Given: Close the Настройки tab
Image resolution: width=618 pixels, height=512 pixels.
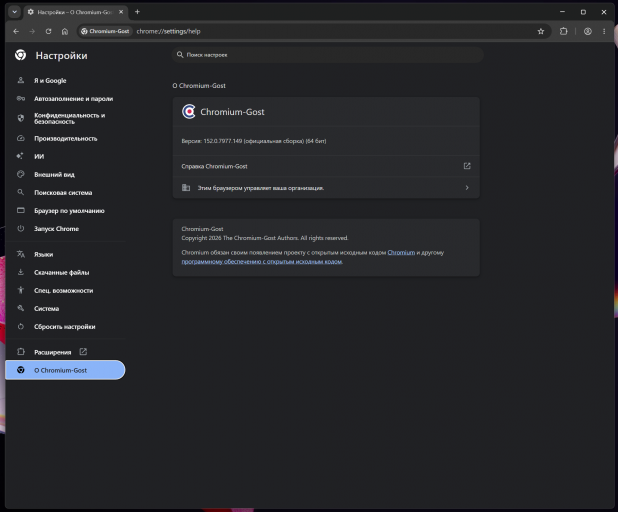Looking at the screenshot, I should (121, 12).
